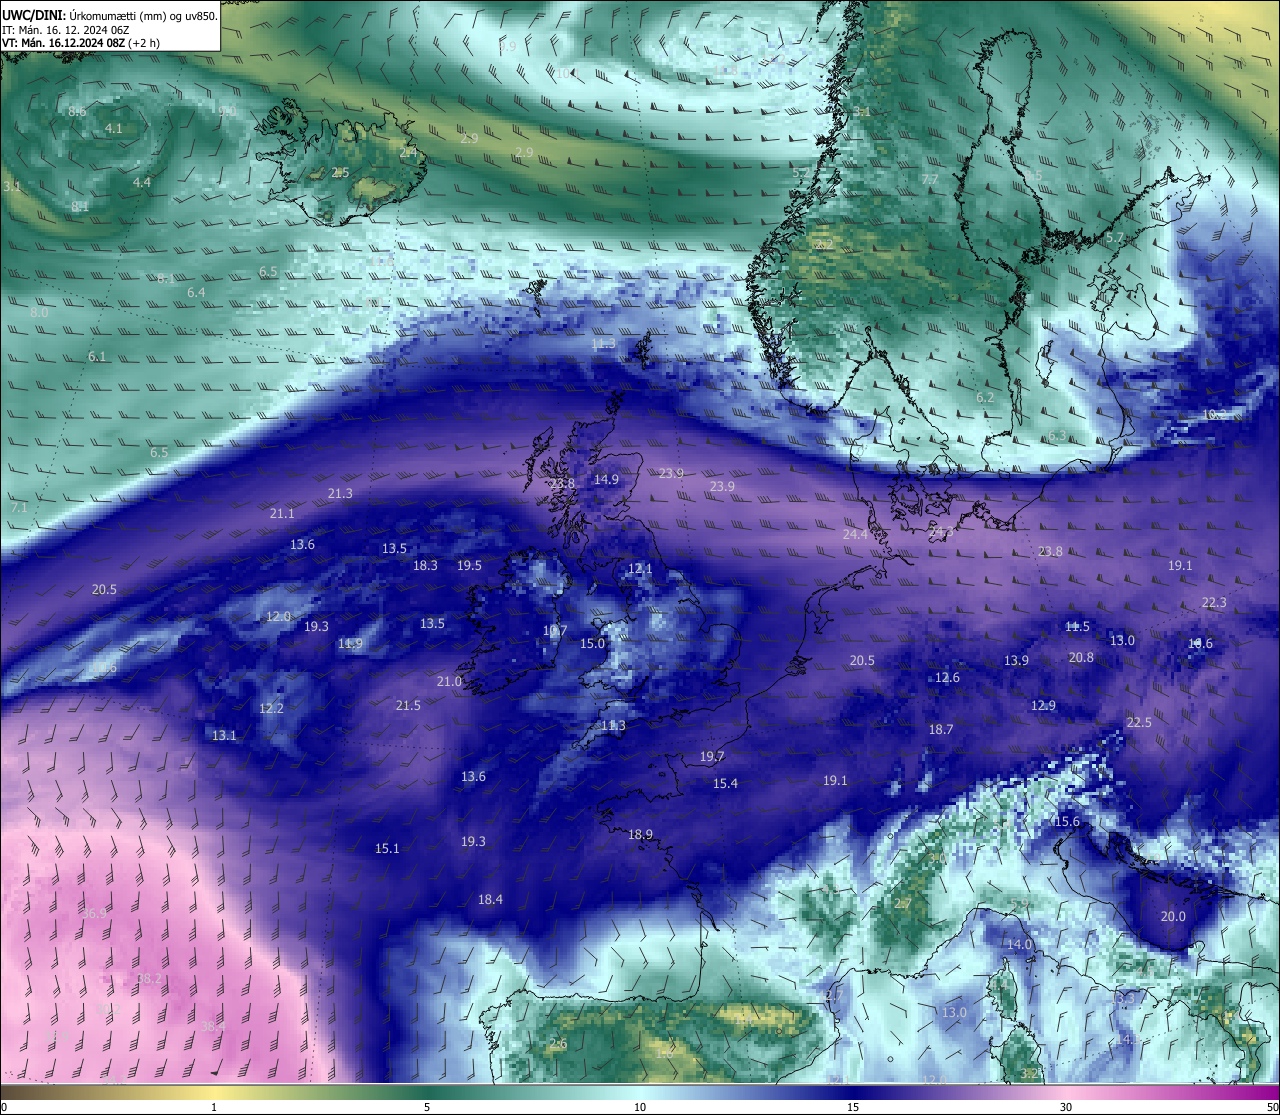This screenshot has height=1115, width=1280.
Task: Click the 21.0 value near Ireland
Action: [450, 681]
